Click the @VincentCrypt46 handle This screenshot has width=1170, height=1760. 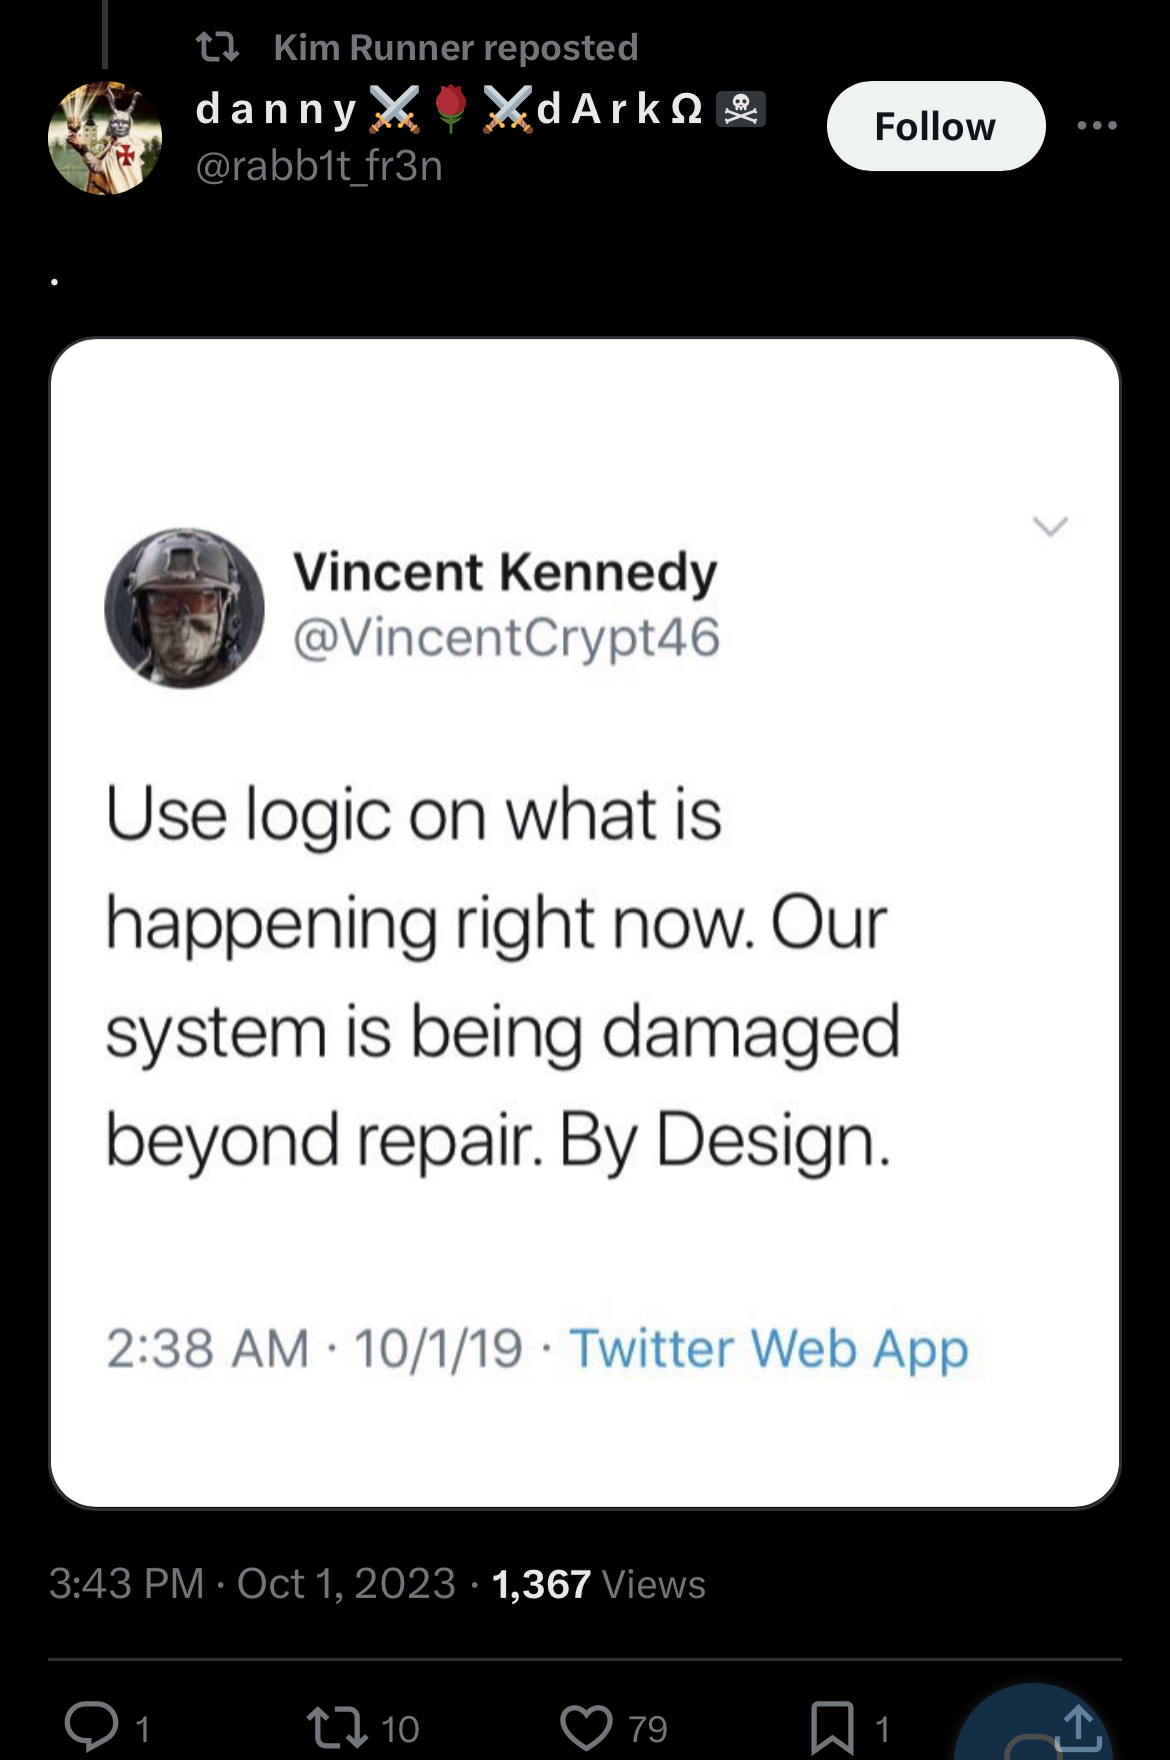tap(506, 637)
